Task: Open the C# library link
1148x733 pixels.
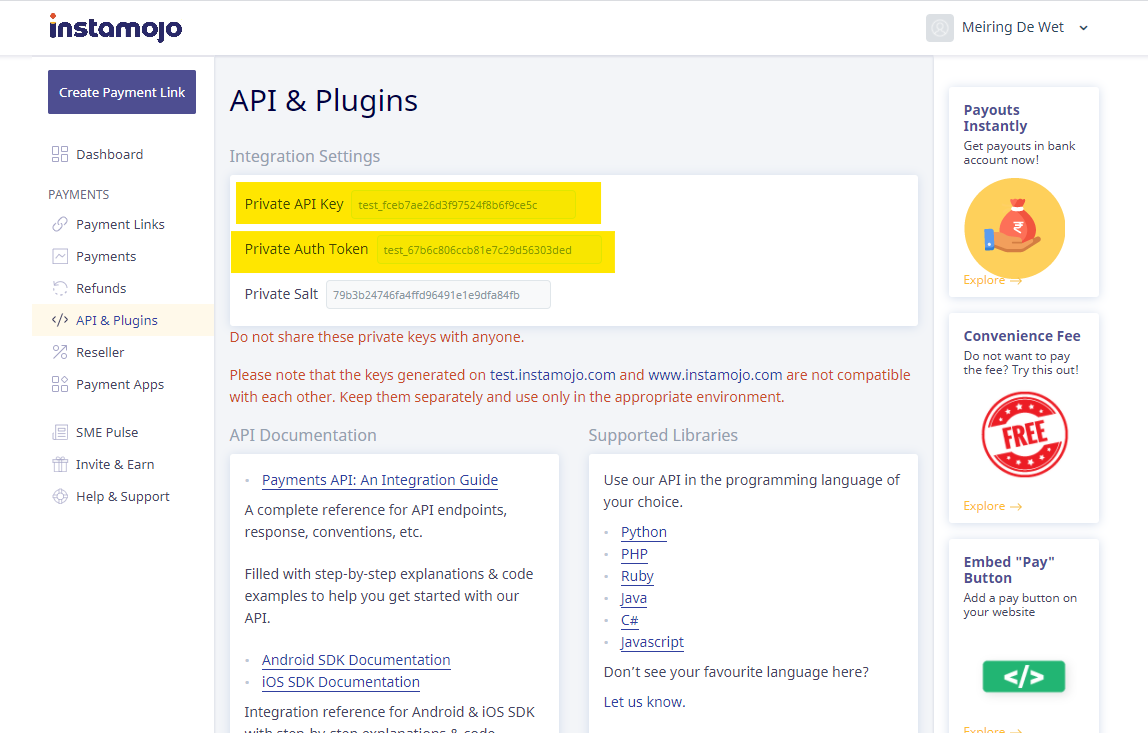Action: (x=630, y=620)
